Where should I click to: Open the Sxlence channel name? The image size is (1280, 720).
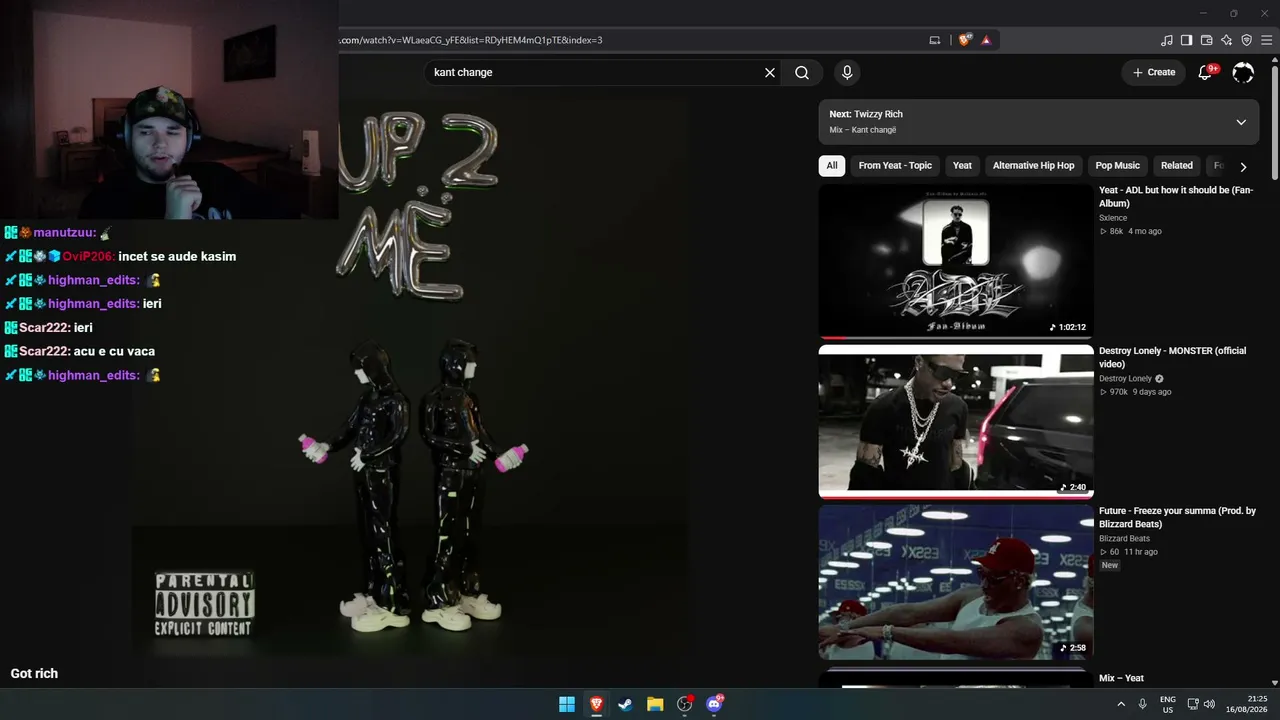coord(1113,218)
